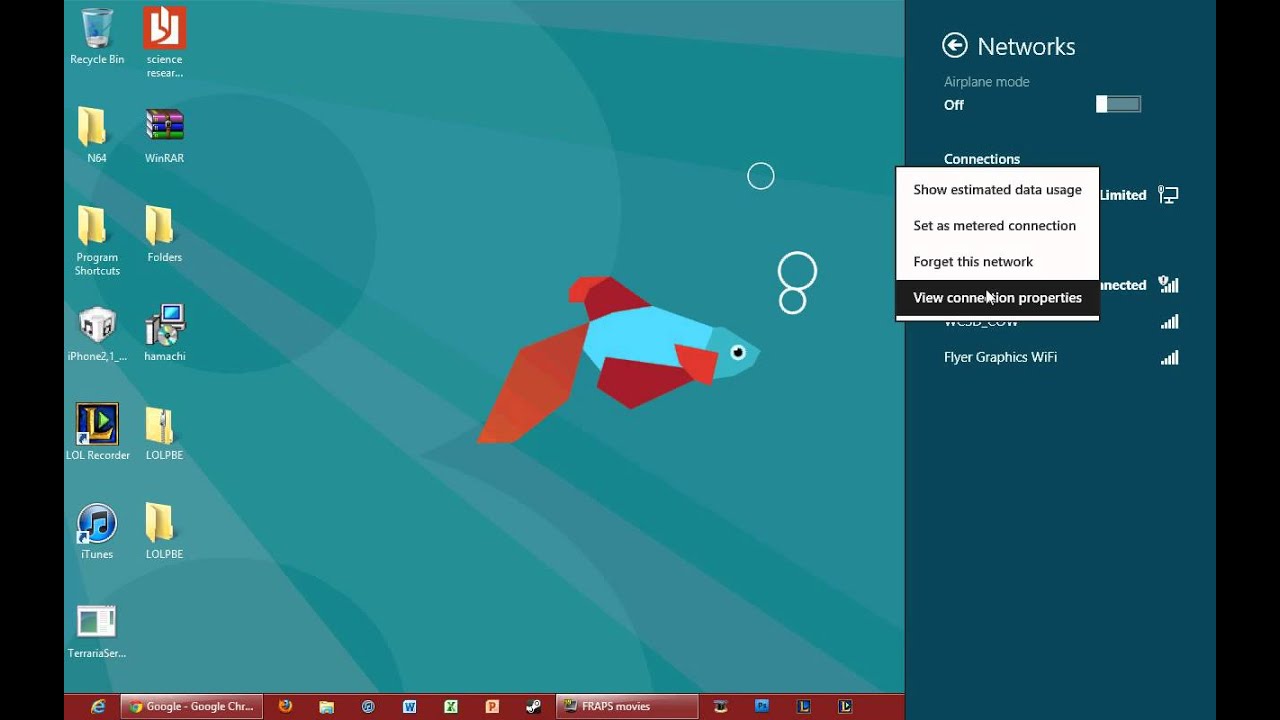Switch to Google Chrome taskbar window
The image size is (1280, 720).
(x=191, y=706)
